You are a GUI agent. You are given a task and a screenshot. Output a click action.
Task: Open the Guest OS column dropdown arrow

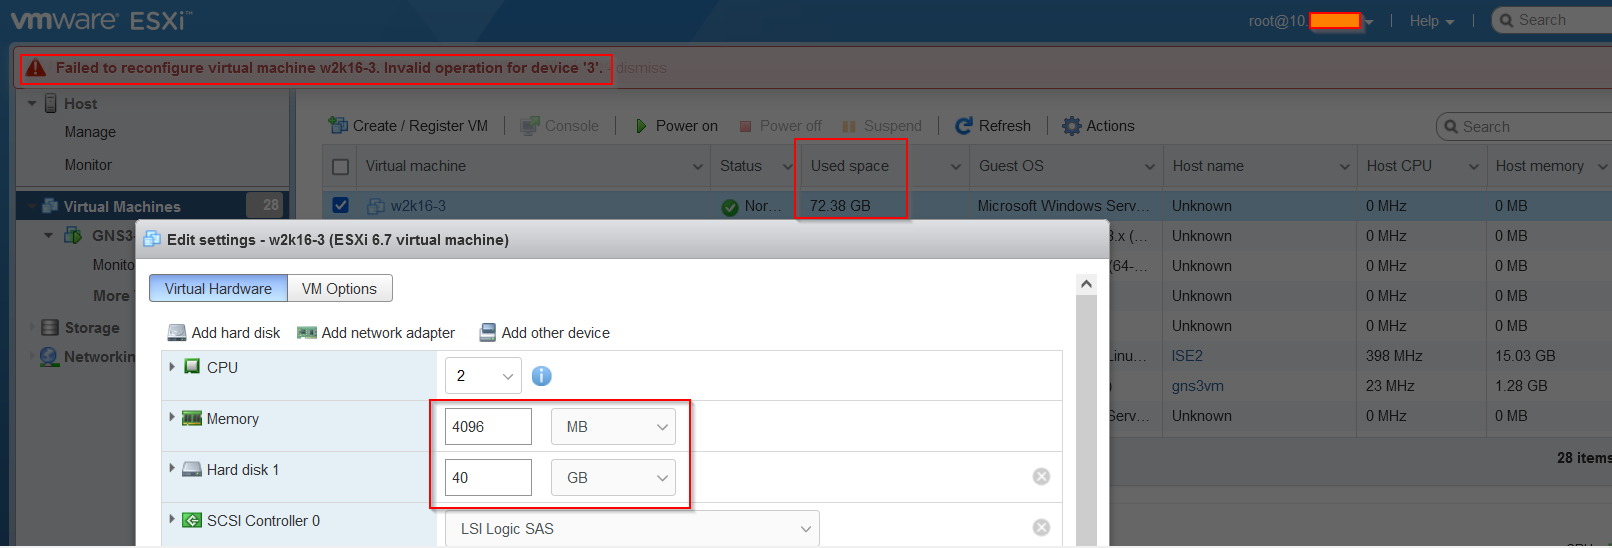[1150, 167]
